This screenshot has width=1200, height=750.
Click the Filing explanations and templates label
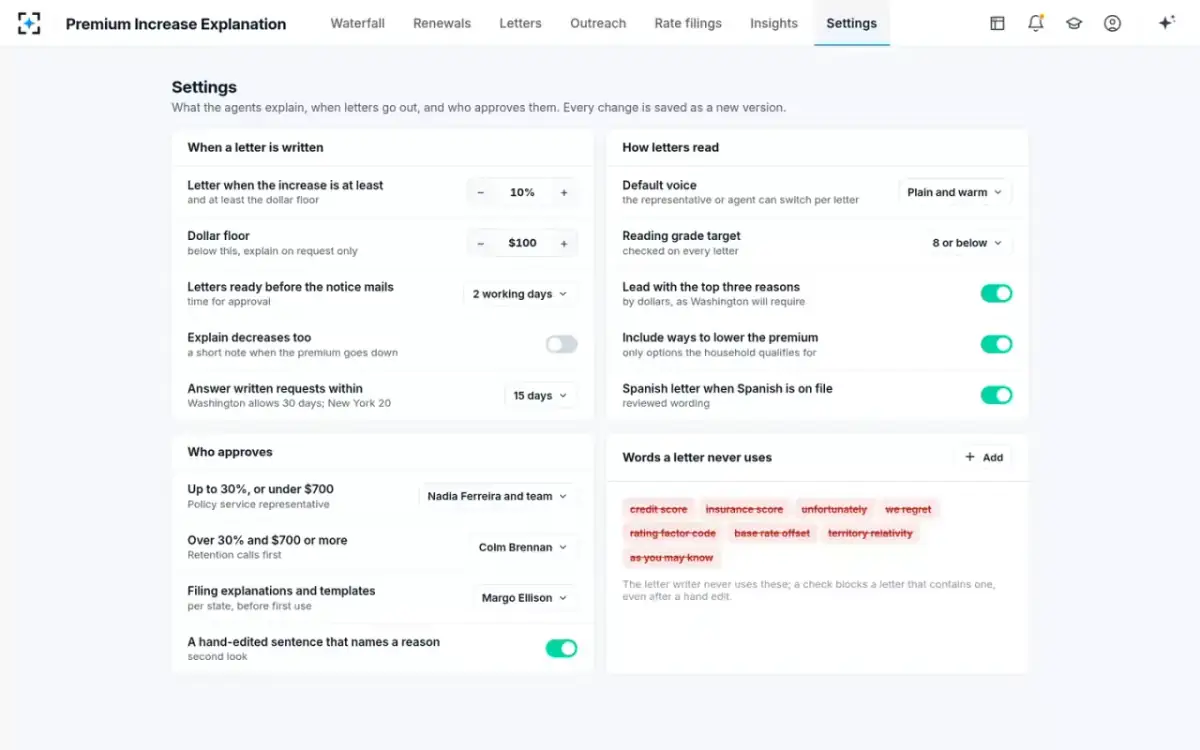click(x=281, y=591)
